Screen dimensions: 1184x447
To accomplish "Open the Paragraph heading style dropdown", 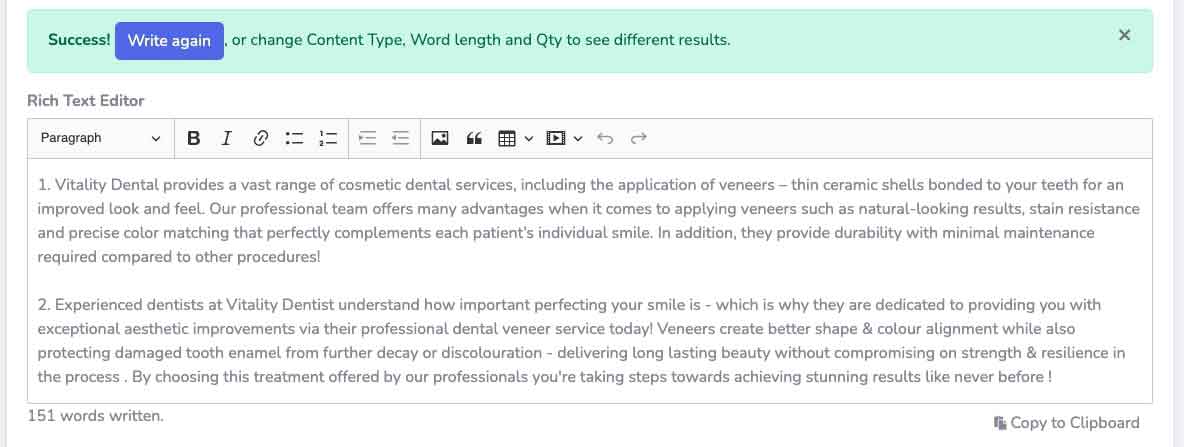I will (x=100, y=138).
